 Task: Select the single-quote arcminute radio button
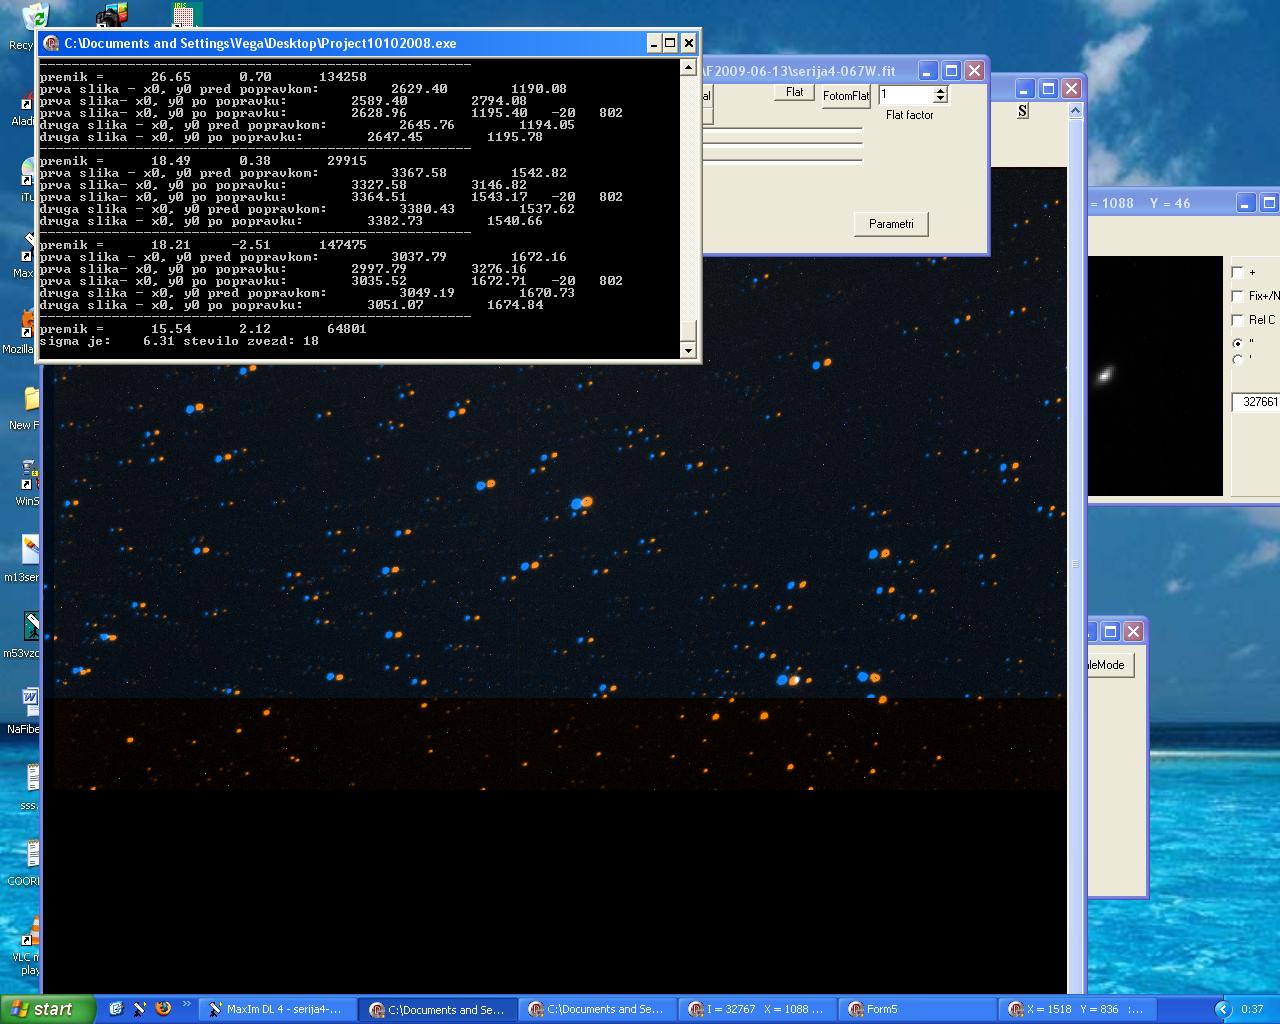(x=1237, y=359)
